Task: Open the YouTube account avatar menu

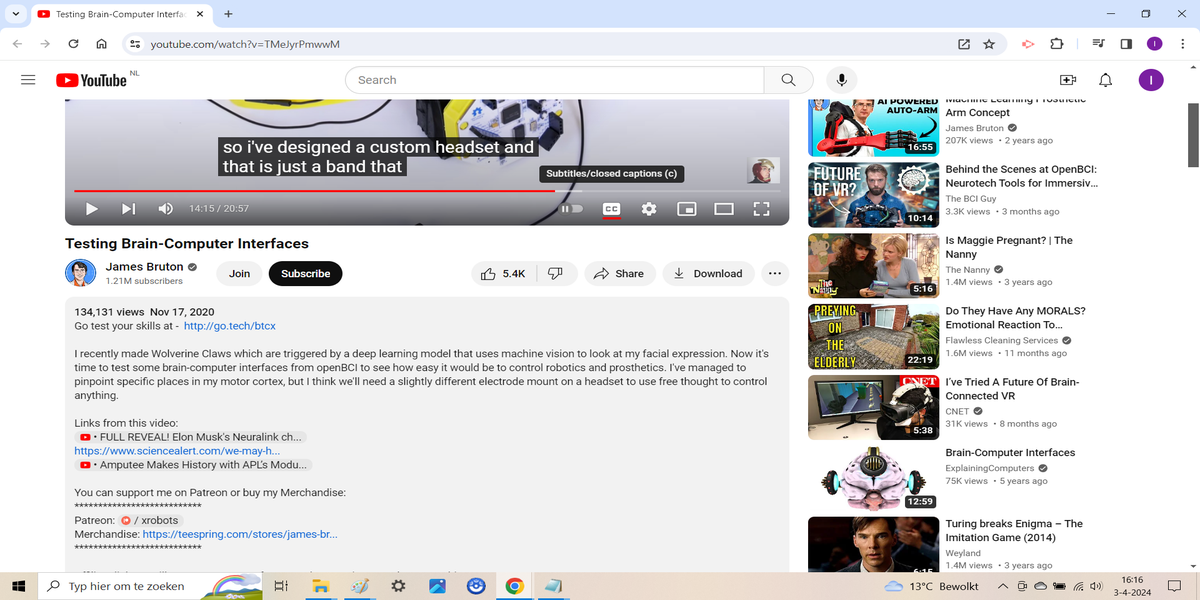Action: point(1151,80)
